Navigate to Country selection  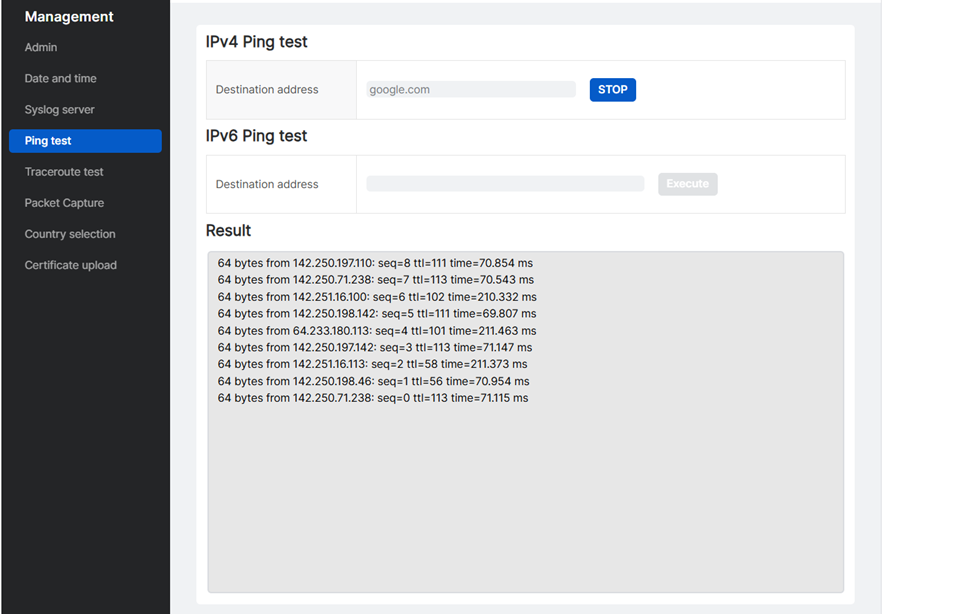70,234
